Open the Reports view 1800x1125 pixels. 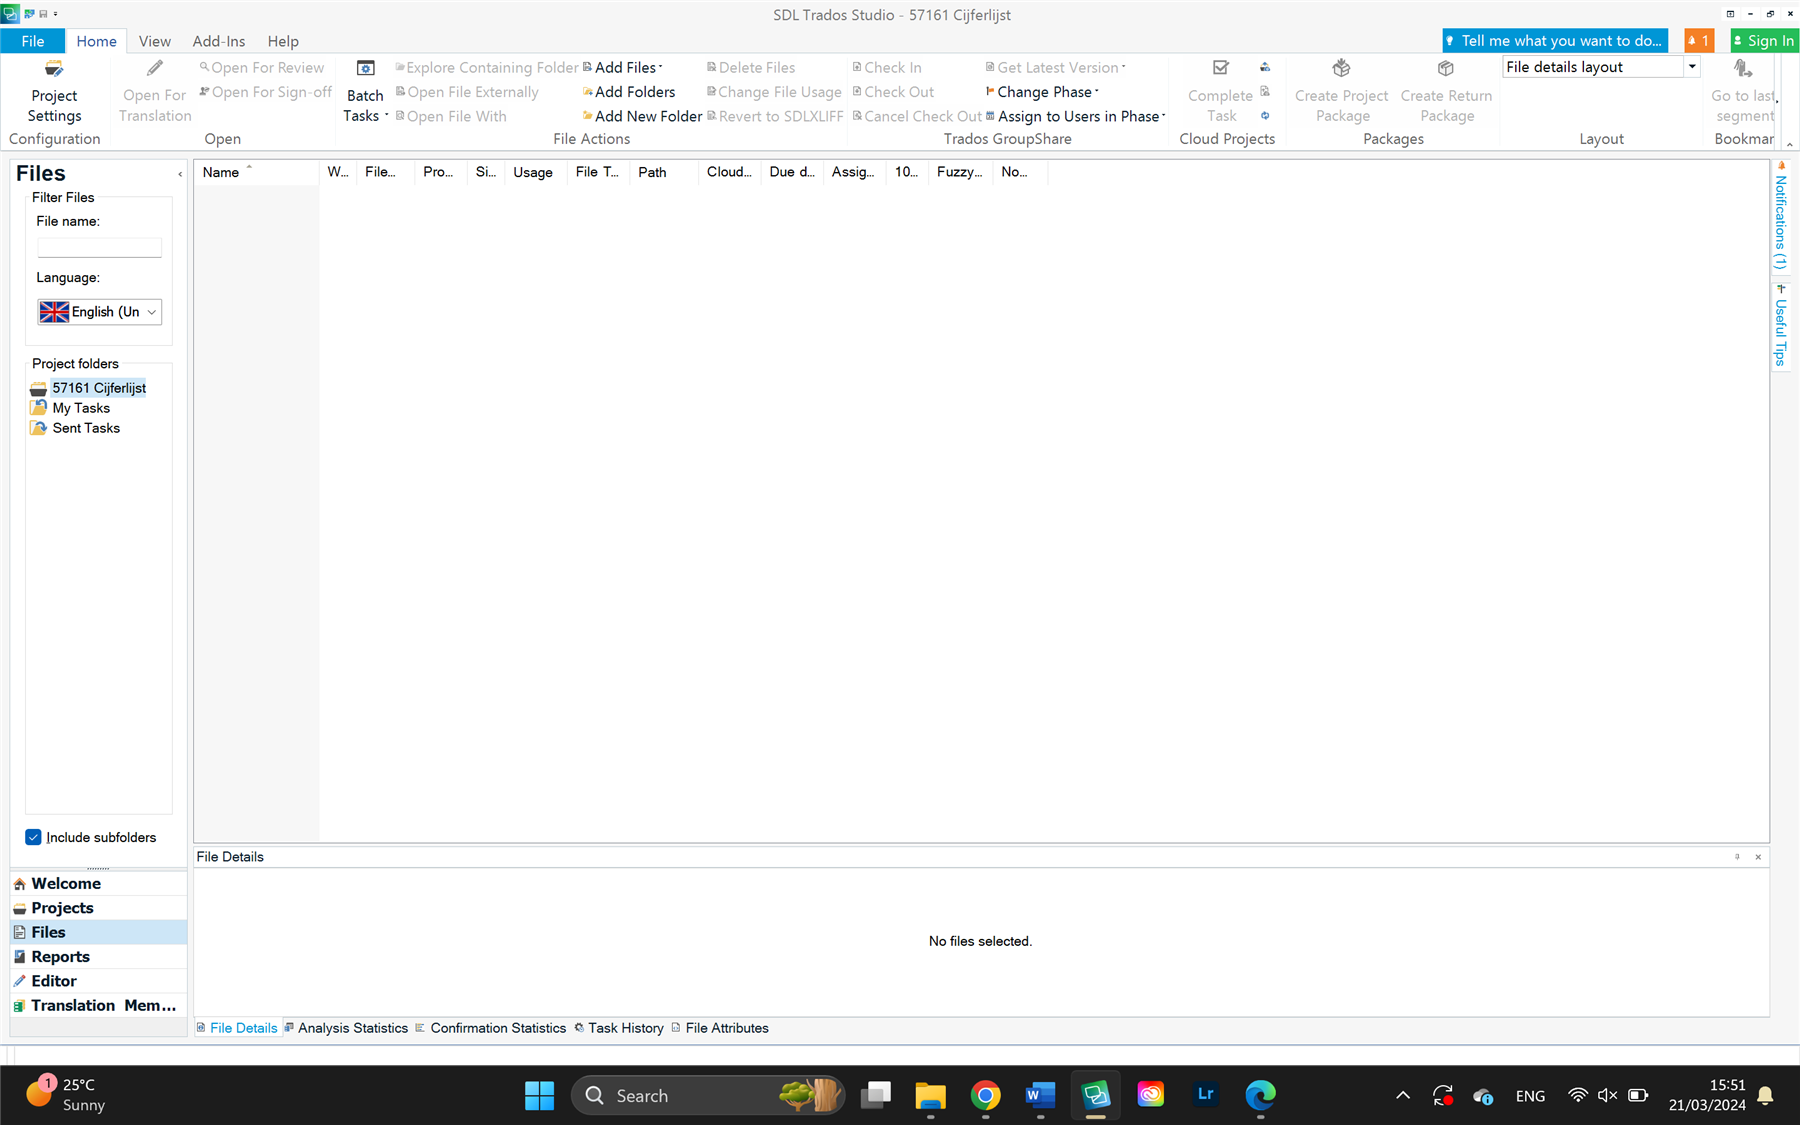click(98, 957)
